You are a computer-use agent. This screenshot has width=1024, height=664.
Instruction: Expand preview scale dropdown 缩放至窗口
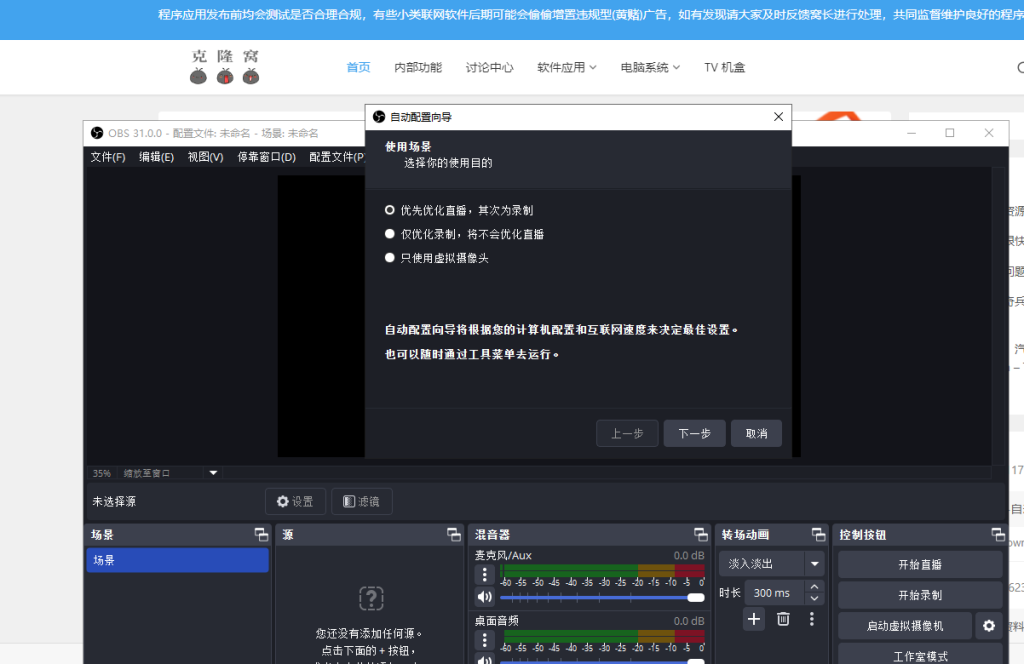click(x=213, y=473)
